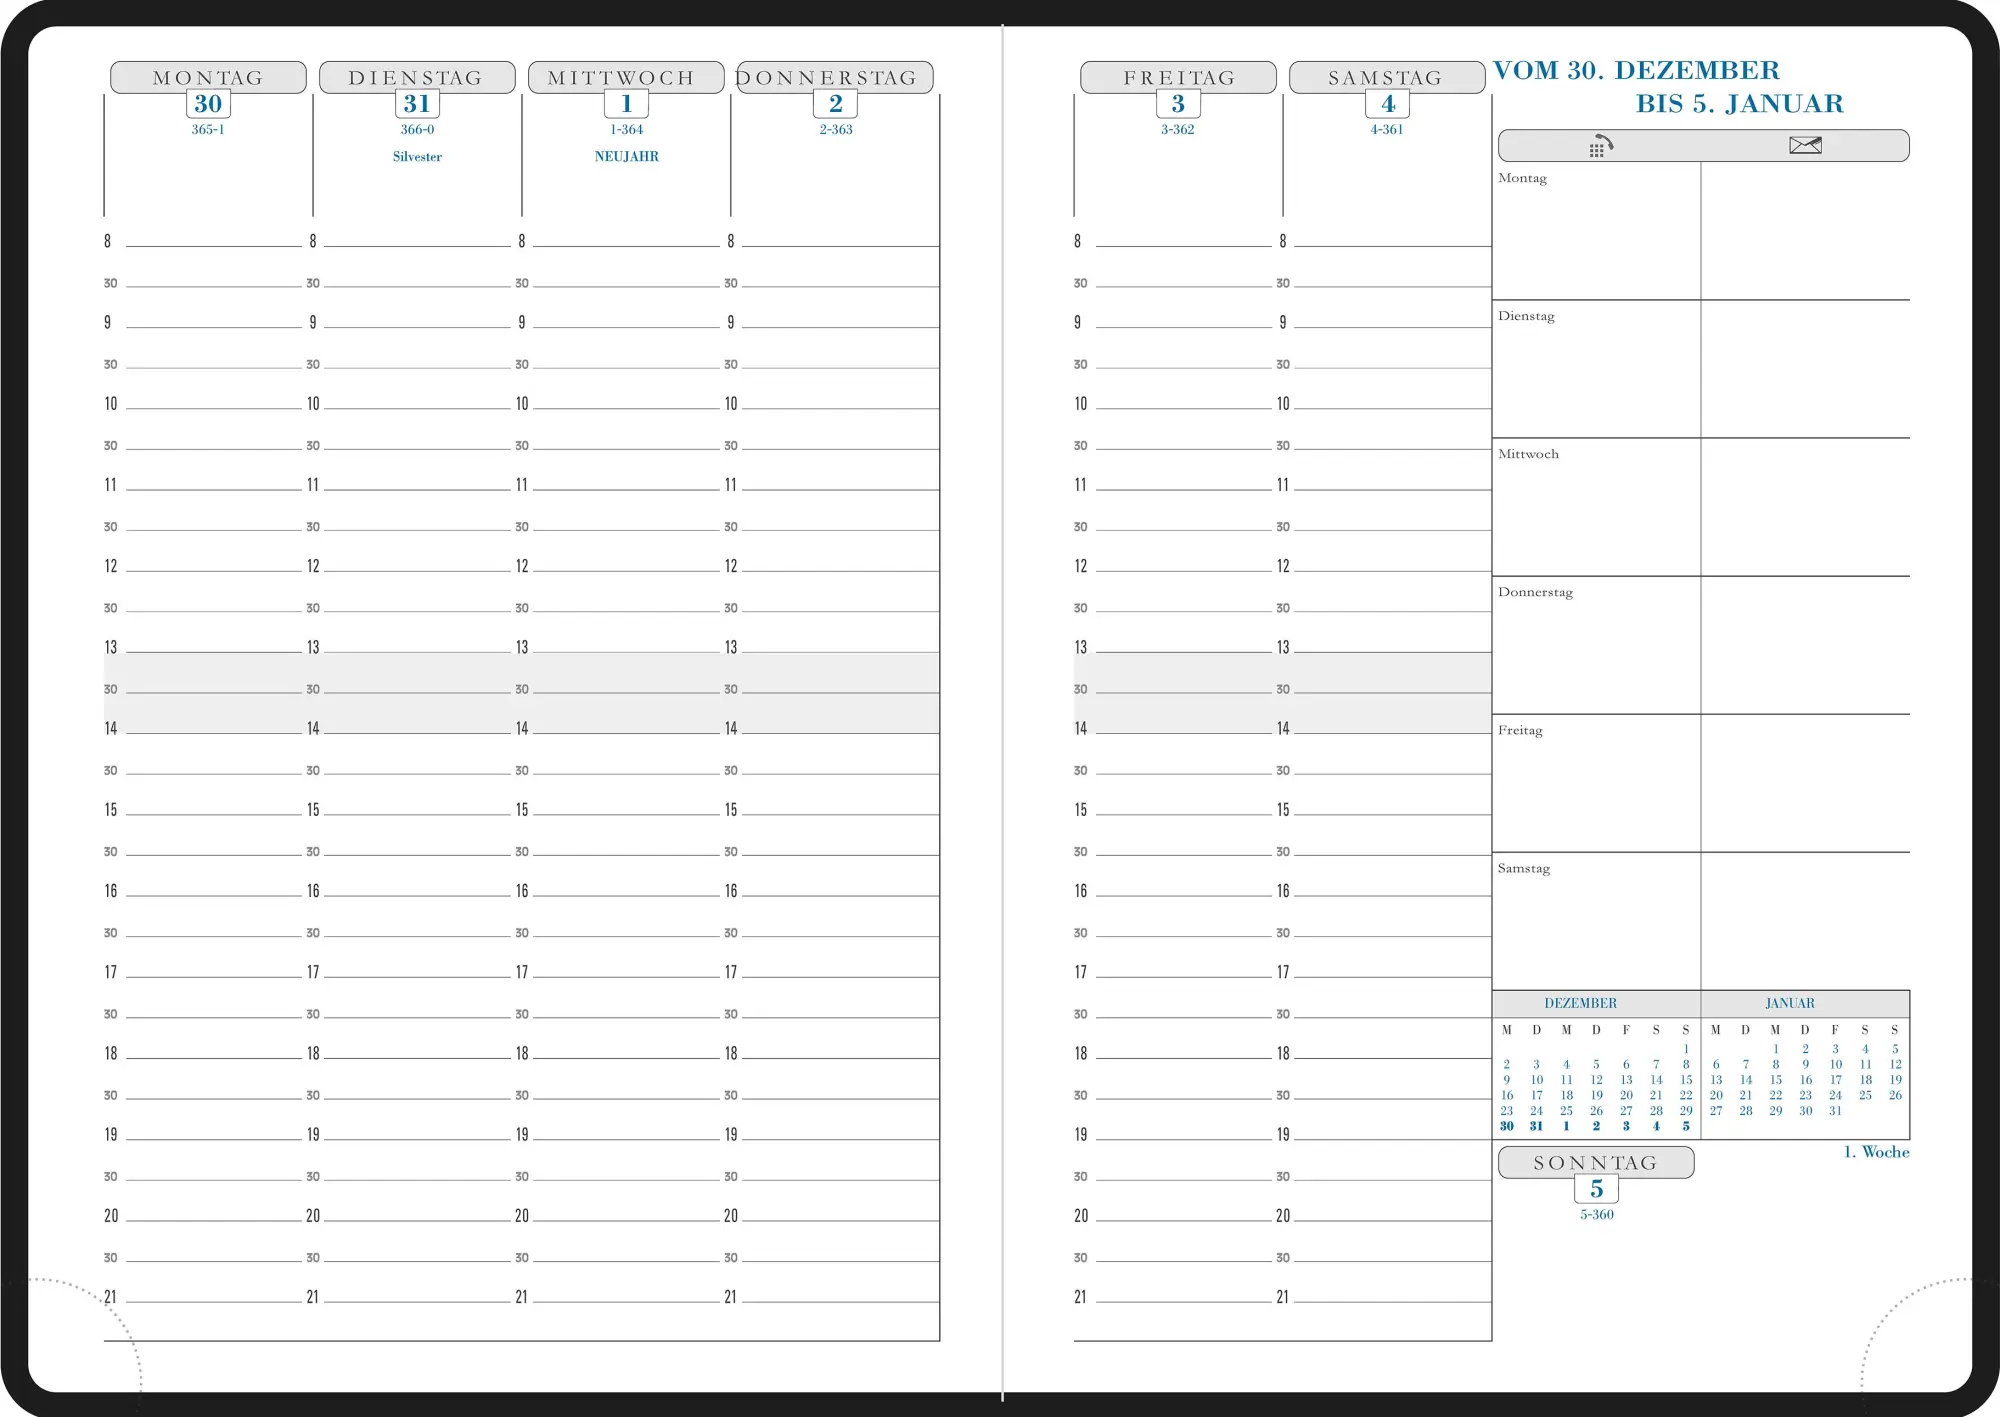Select bold date 31 in the Dezember mini calendar
Screen dimensions: 2000x1417
(1536, 1124)
